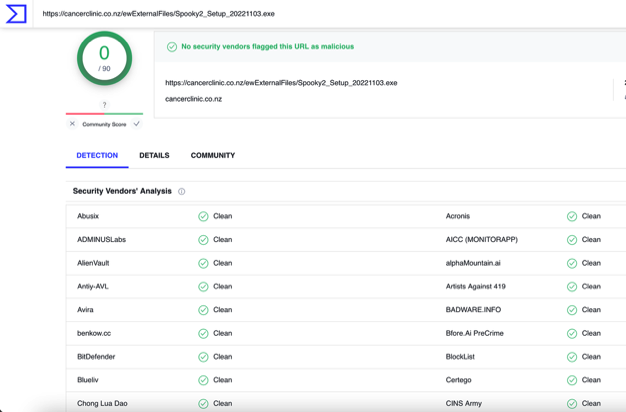Viewport: 626px width, 412px height.
Task: Click the detection score circle 0/90
Action: pyautogui.click(x=104, y=58)
